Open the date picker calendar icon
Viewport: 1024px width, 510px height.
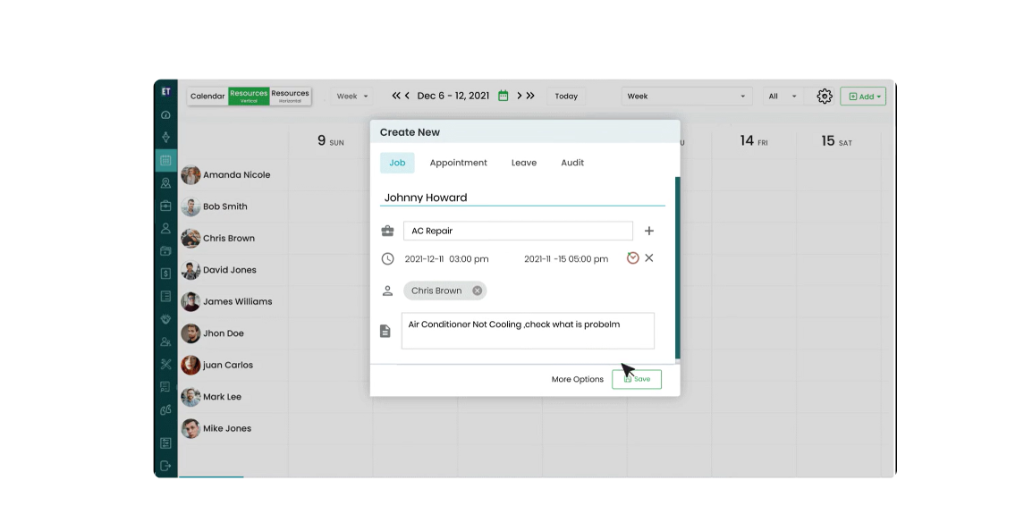pyautogui.click(x=503, y=96)
